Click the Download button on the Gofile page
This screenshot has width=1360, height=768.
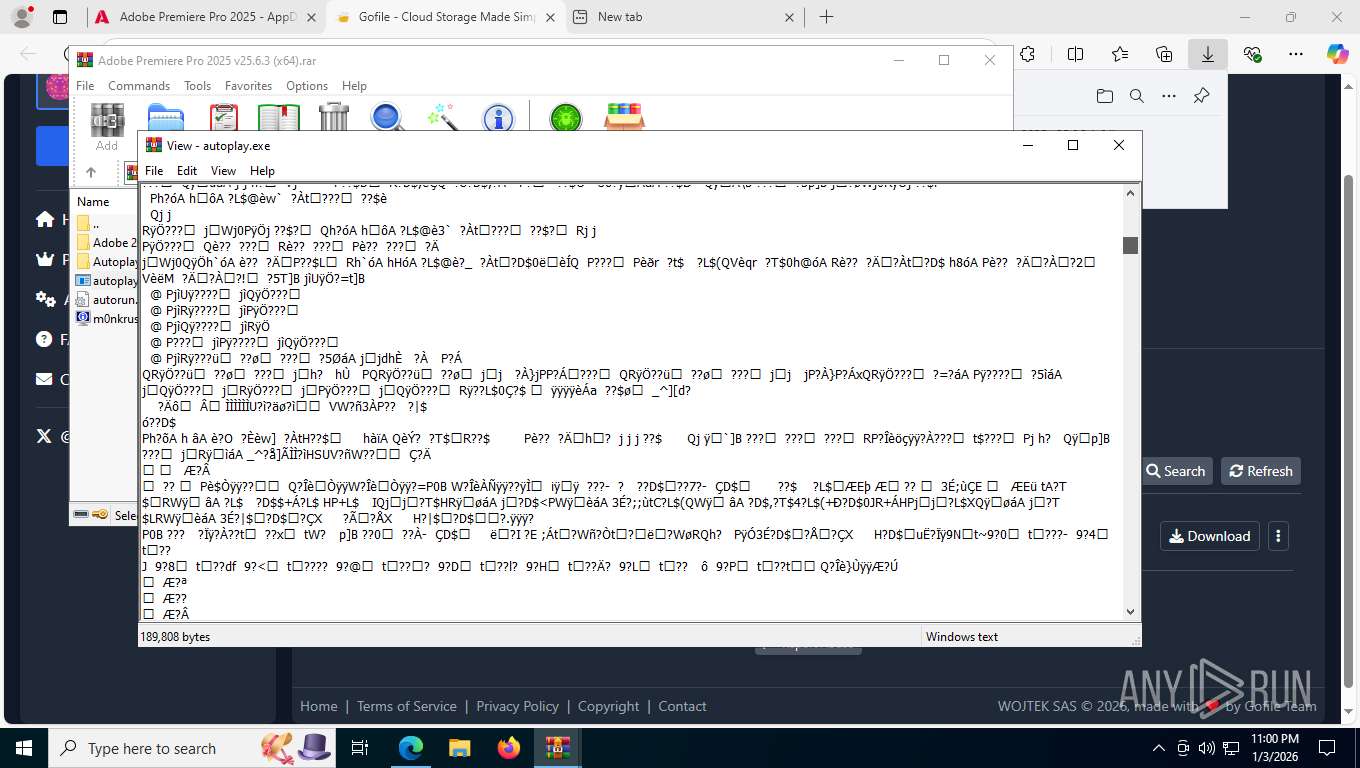point(1210,536)
